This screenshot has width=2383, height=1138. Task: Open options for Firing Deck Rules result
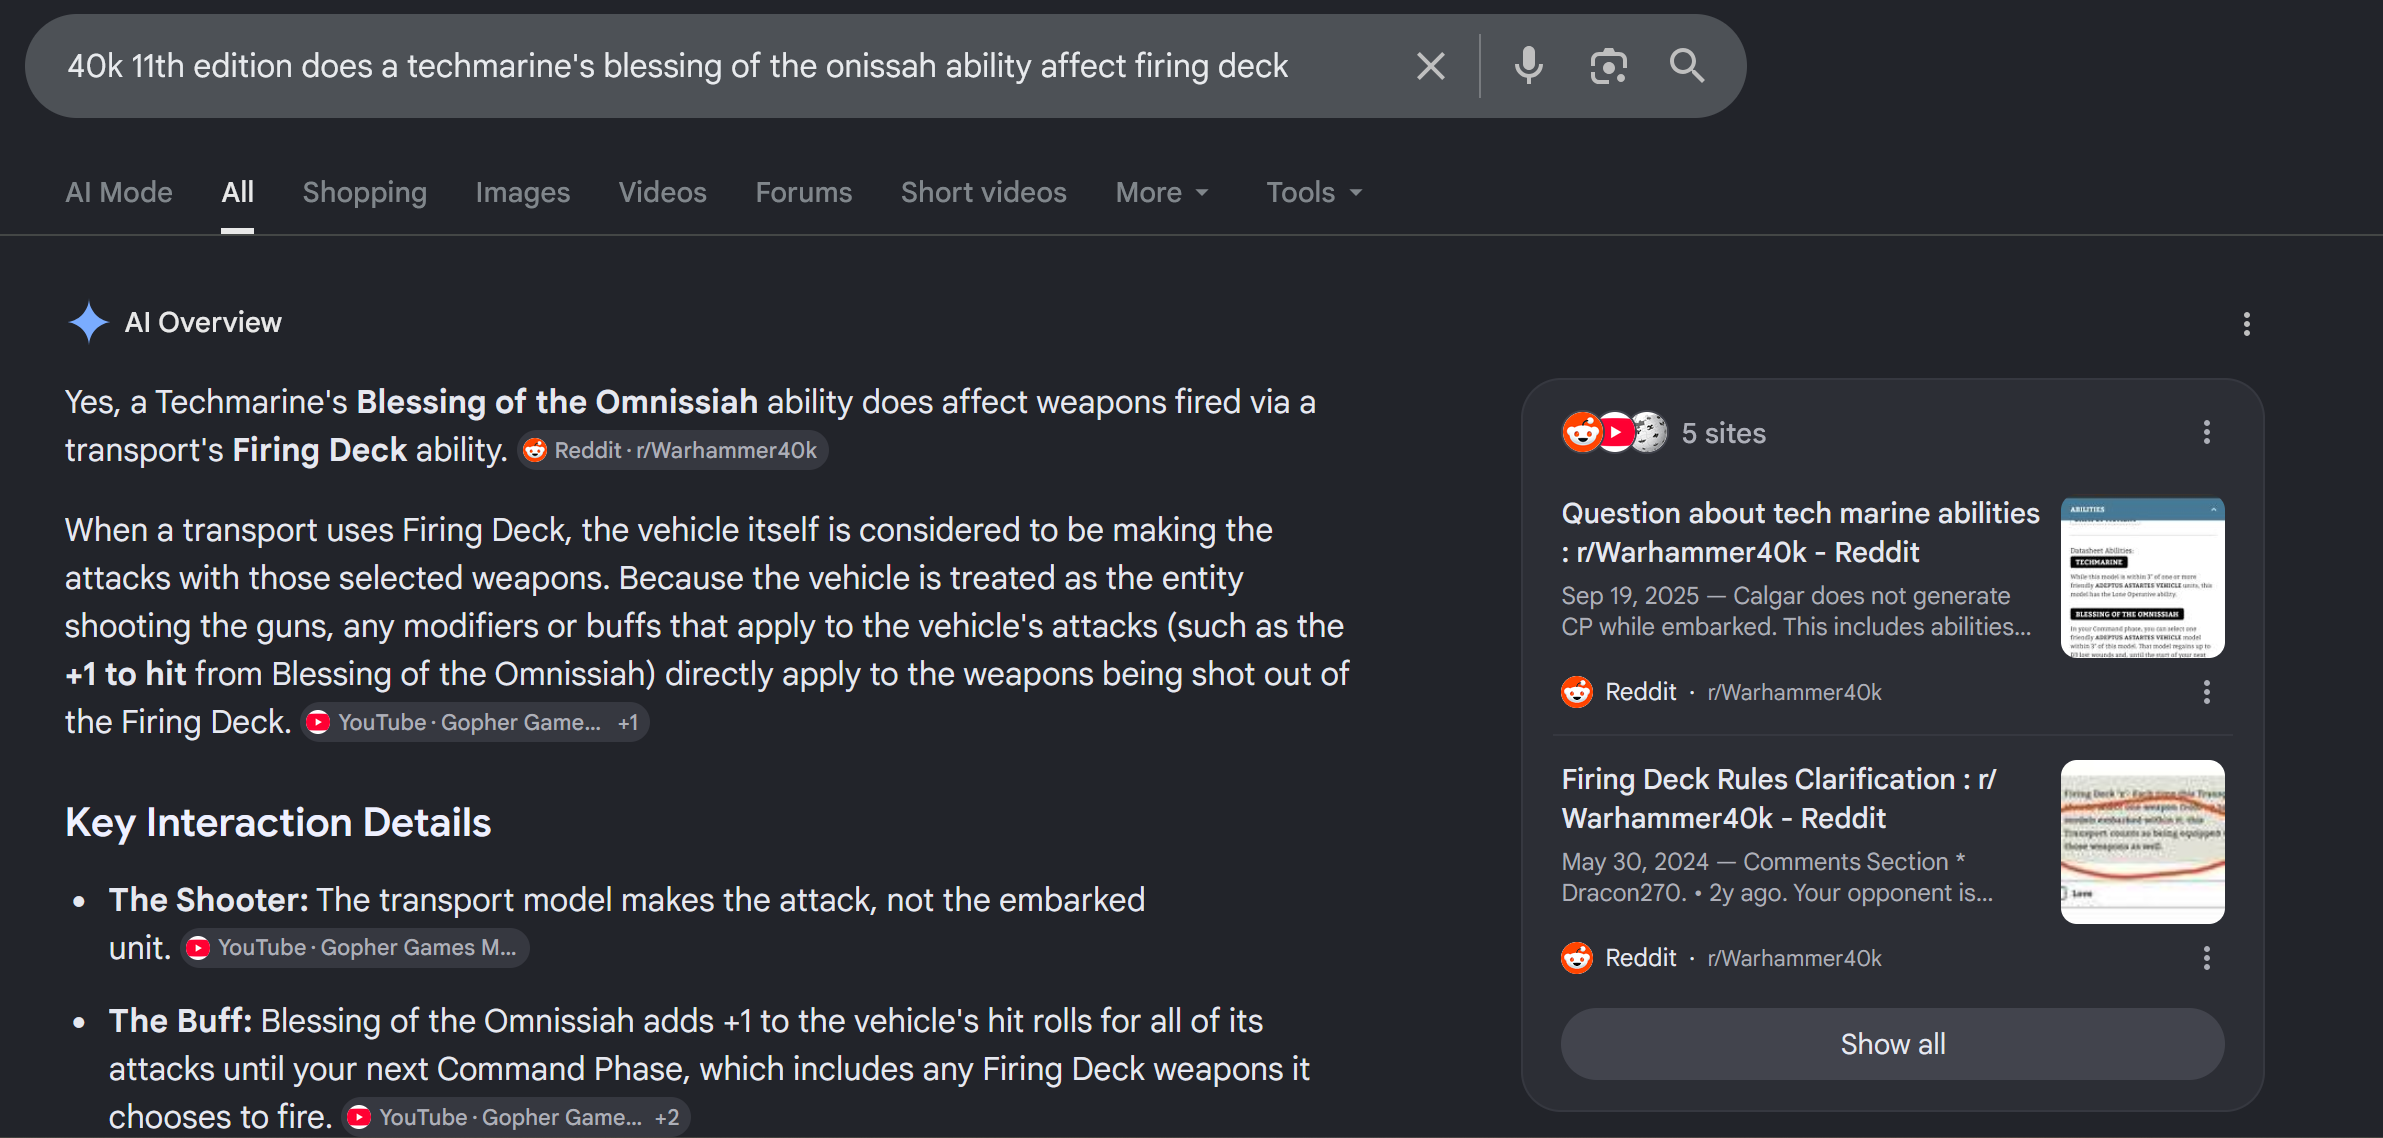click(2206, 958)
